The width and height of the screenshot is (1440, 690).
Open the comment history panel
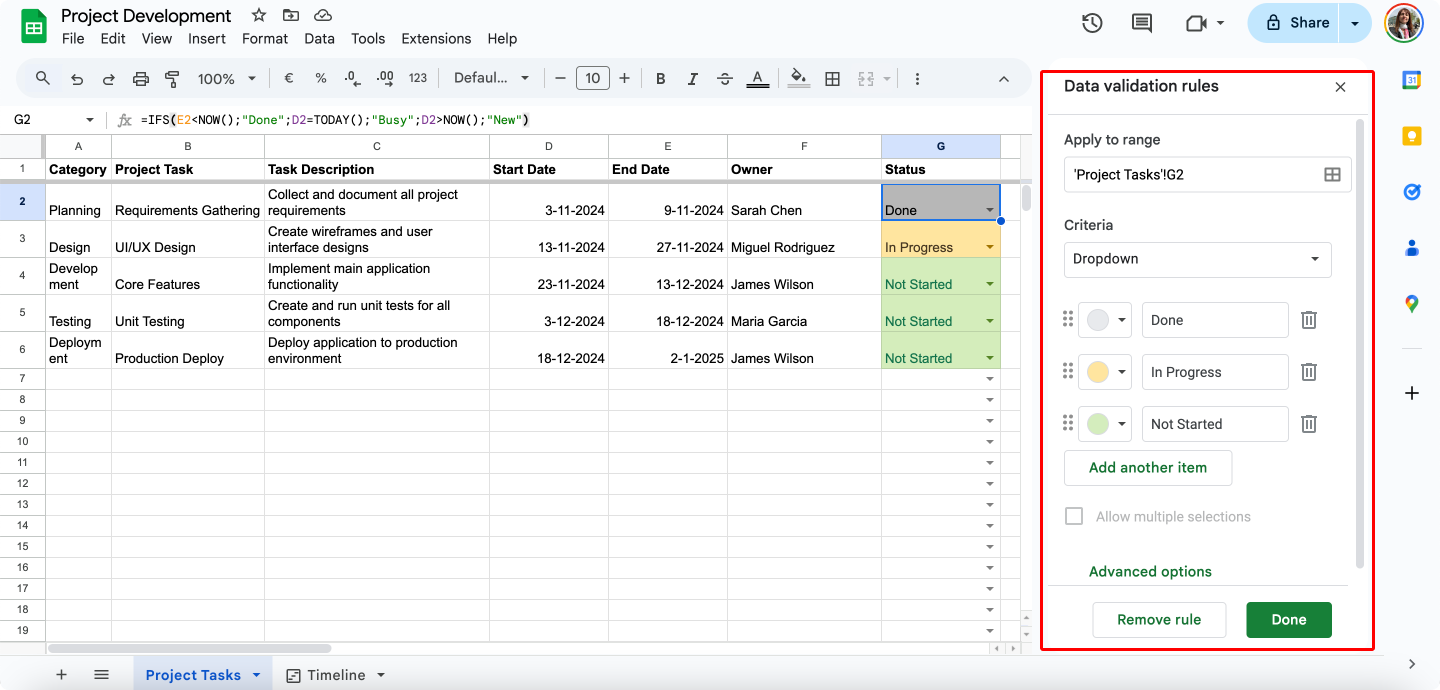coord(1141,22)
